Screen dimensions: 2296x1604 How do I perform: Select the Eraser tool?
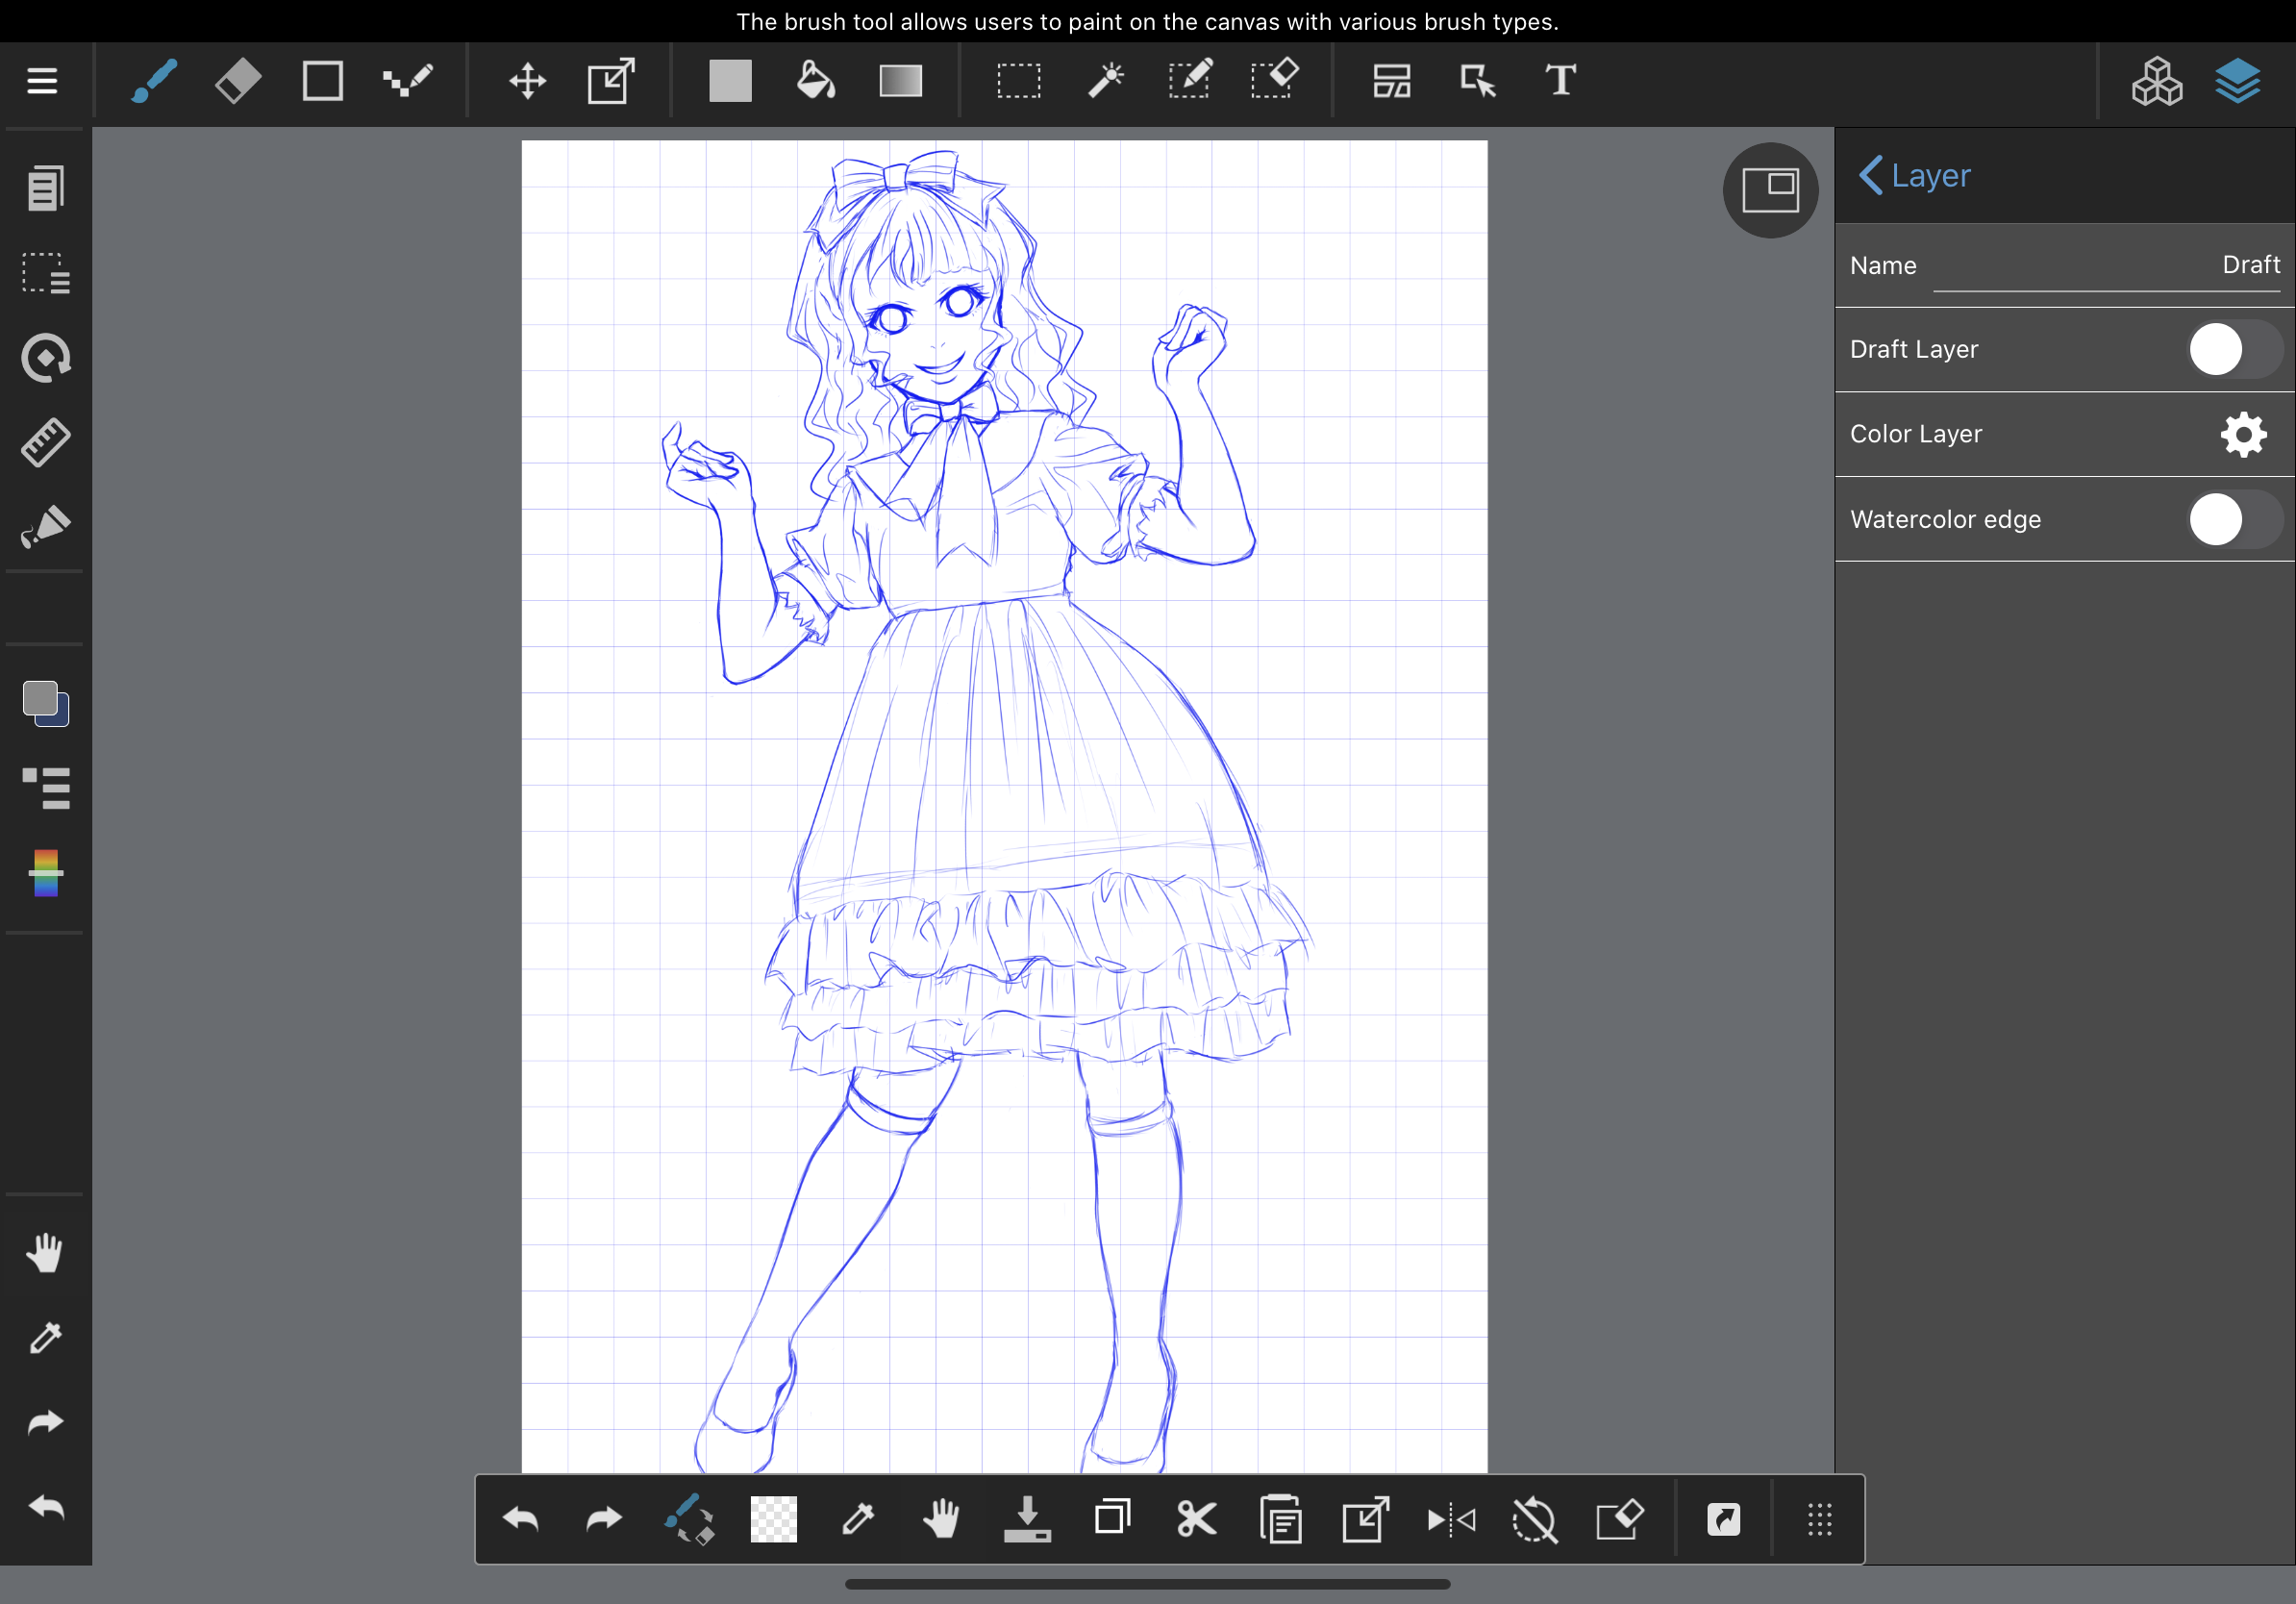(x=237, y=80)
